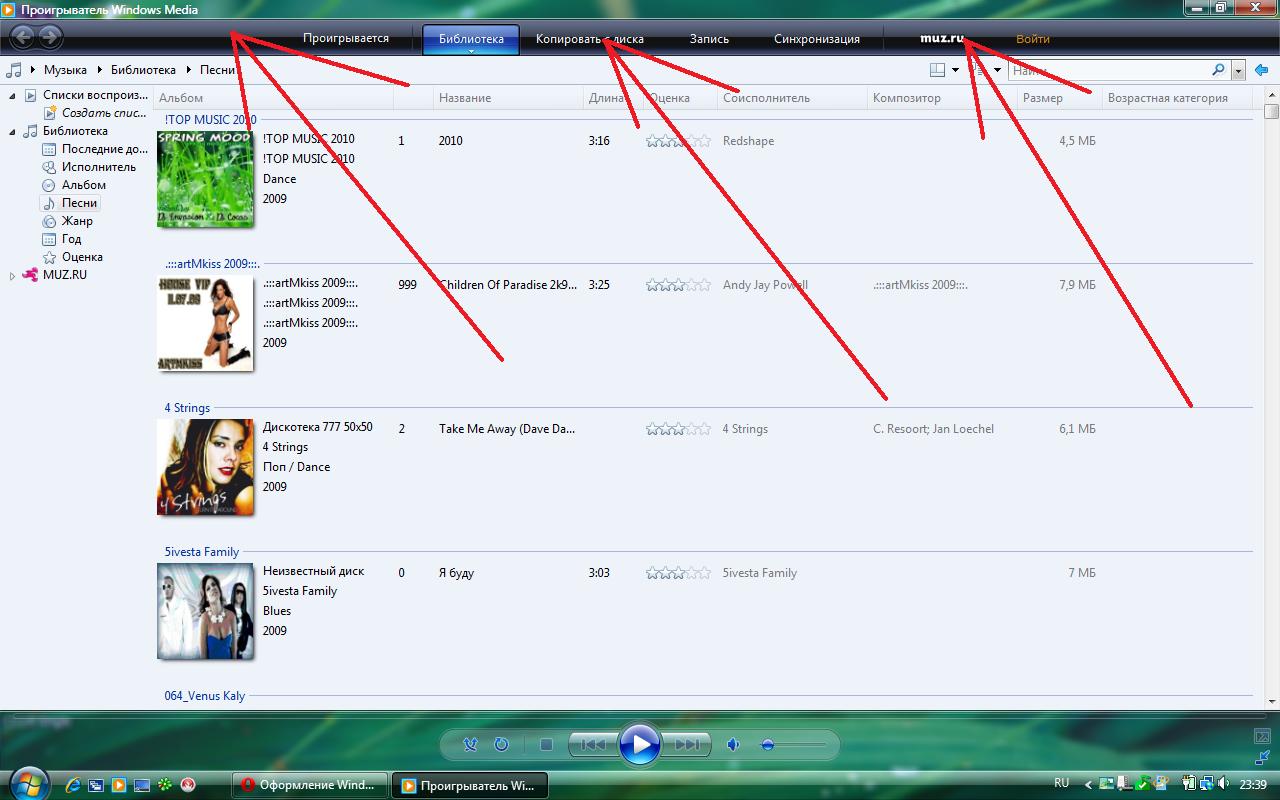This screenshot has height=800, width=1280.
Task: Set five-star rating for Take Me Away
Action: point(704,429)
